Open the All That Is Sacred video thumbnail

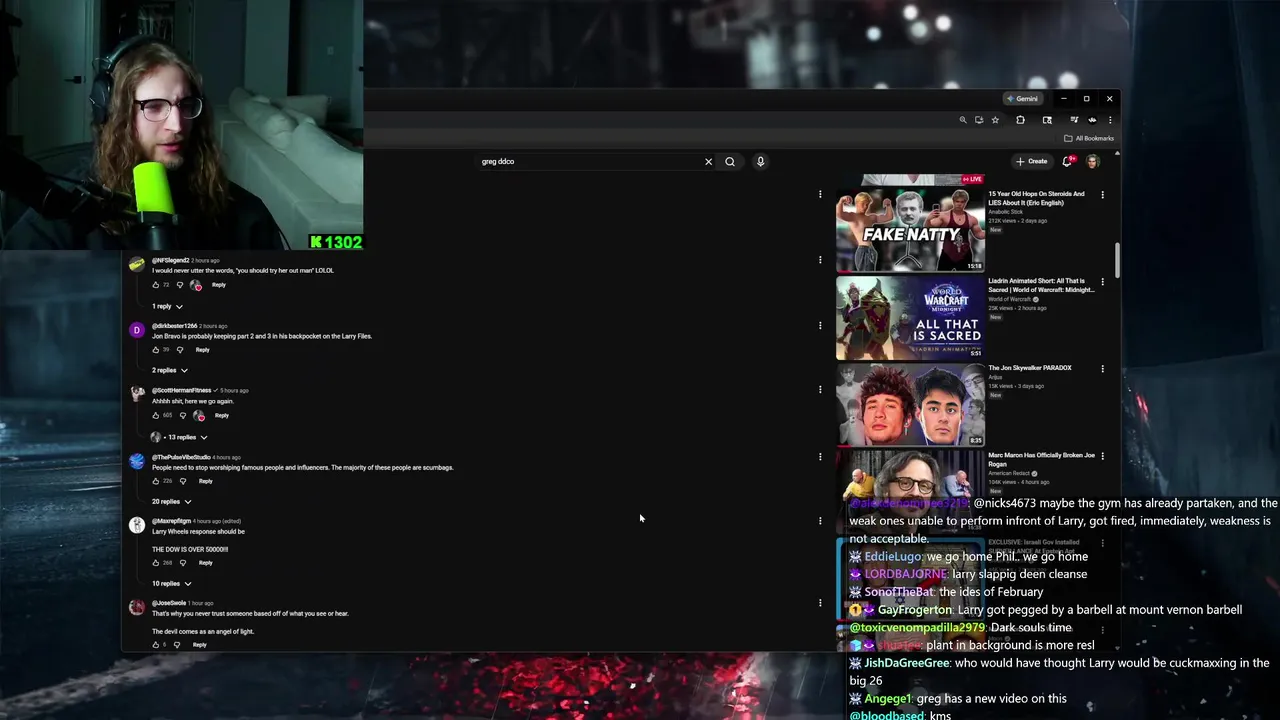click(x=910, y=317)
